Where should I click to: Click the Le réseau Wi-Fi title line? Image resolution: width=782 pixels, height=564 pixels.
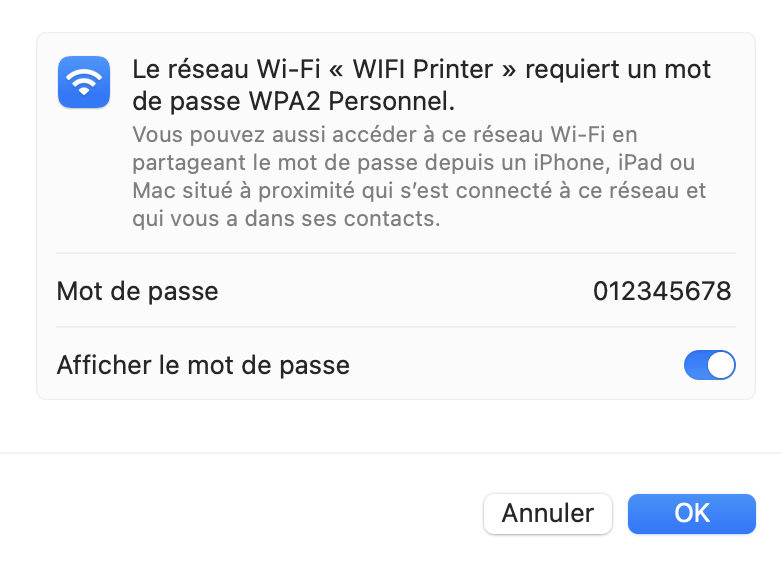tap(421, 69)
